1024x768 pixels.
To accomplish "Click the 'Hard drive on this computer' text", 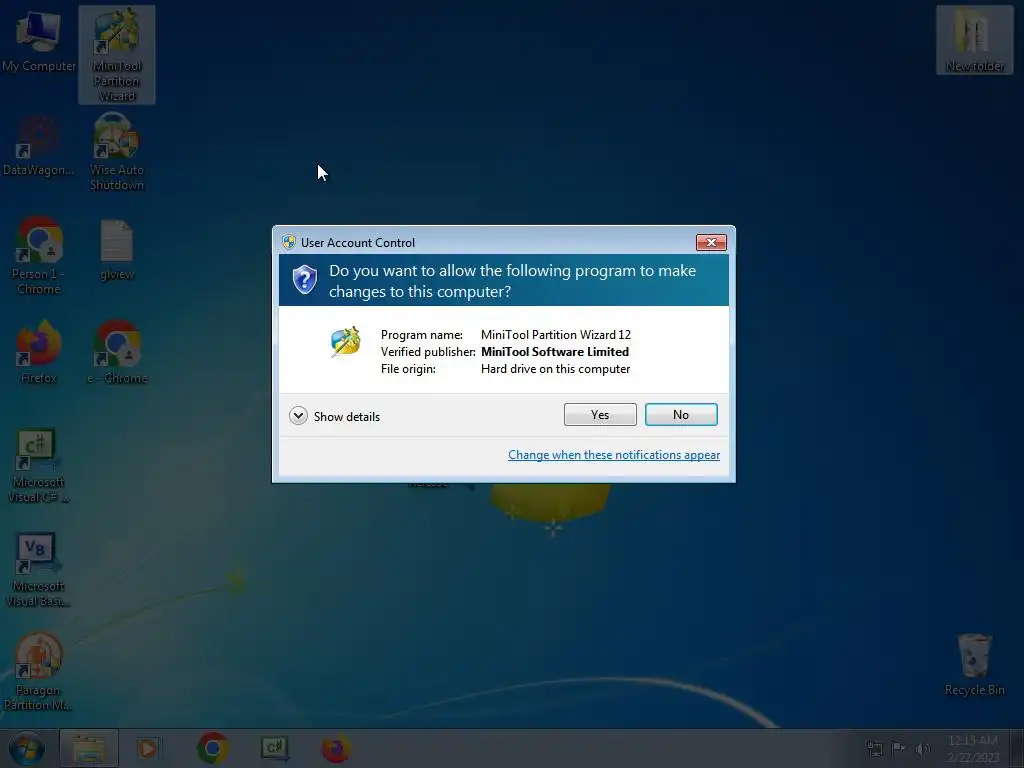I will (x=555, y=369).
